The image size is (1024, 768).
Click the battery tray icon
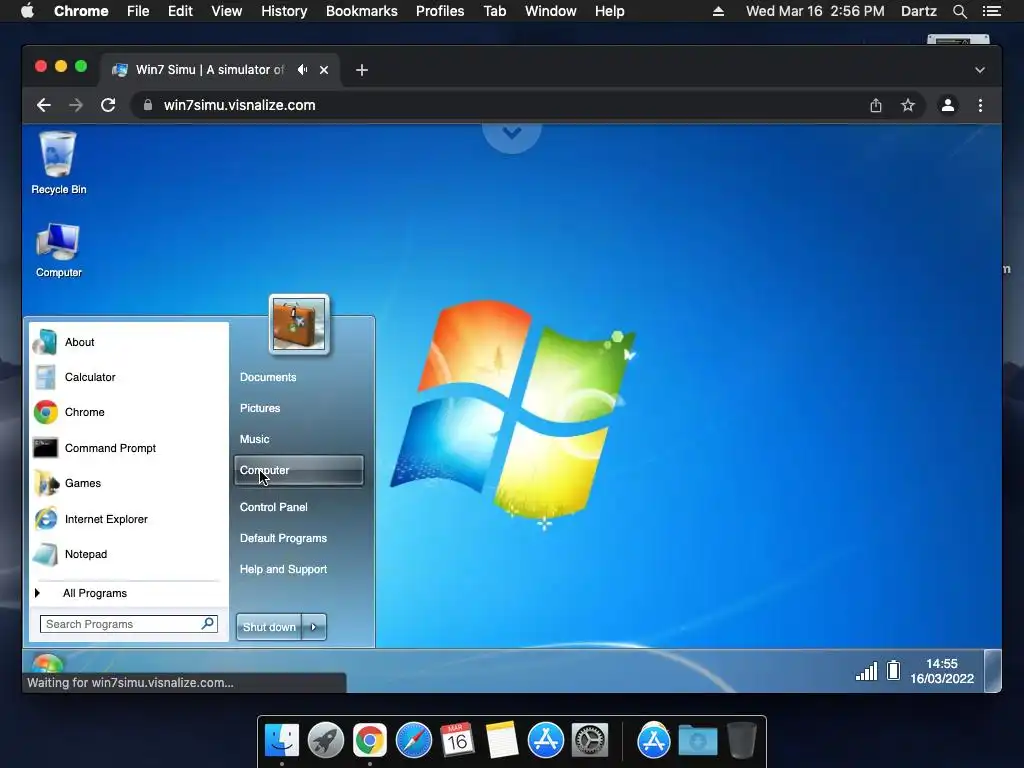[x=893, y=671]
